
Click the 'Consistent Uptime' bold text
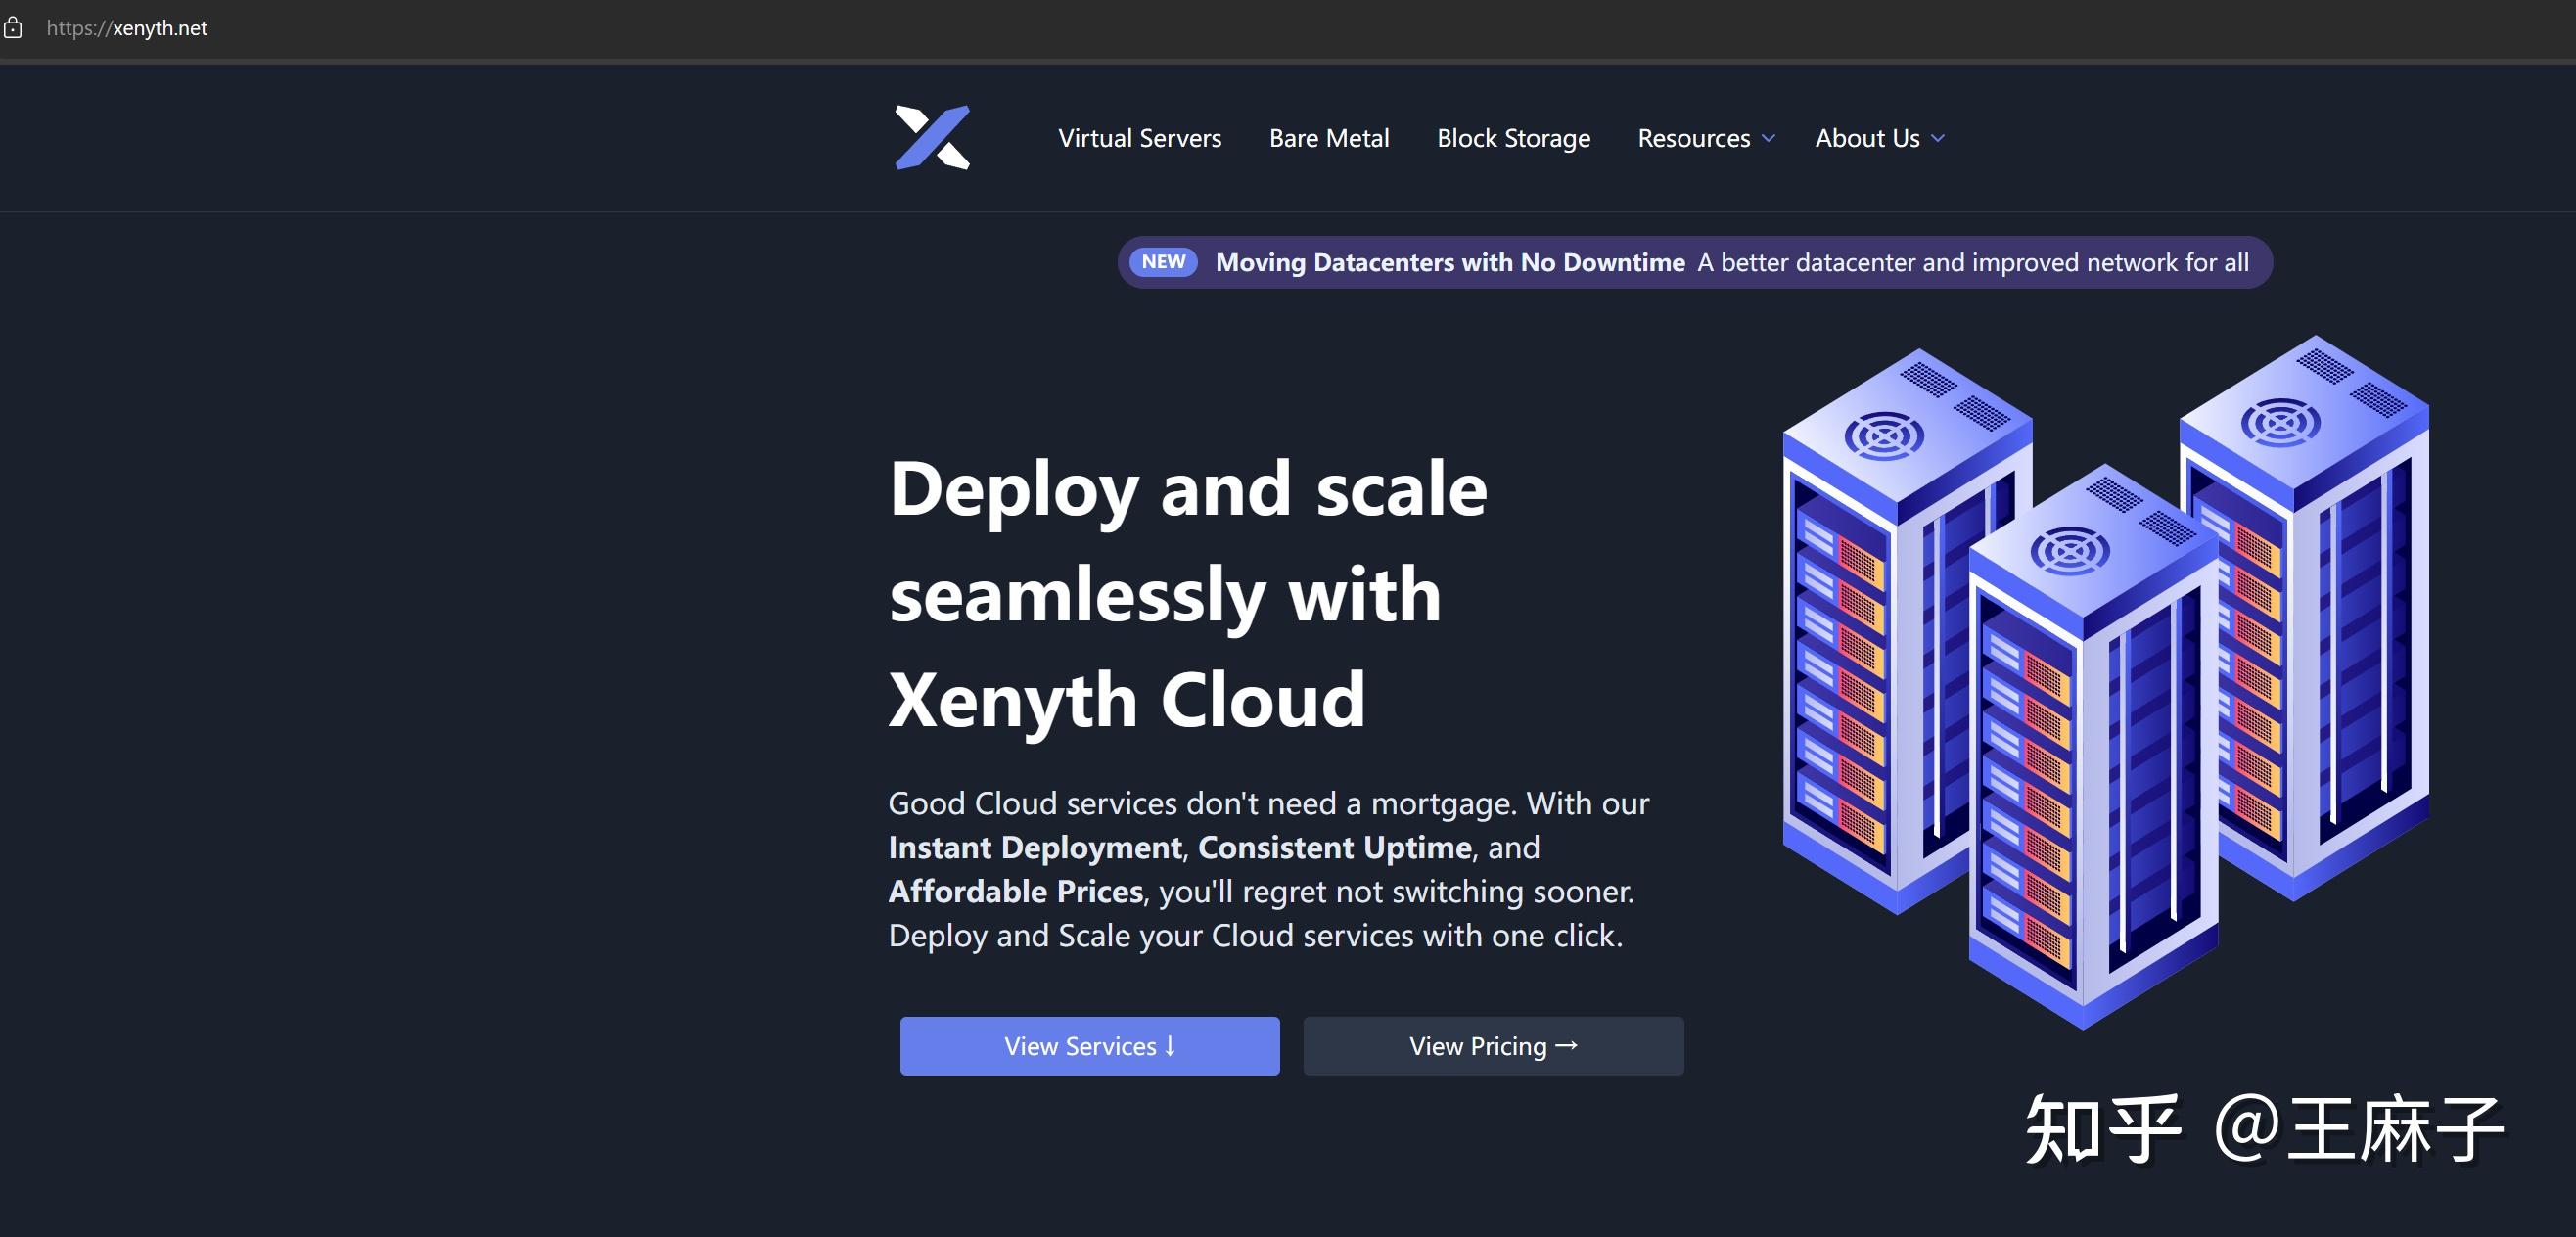pyautogui.click(x=1335, y=847)
